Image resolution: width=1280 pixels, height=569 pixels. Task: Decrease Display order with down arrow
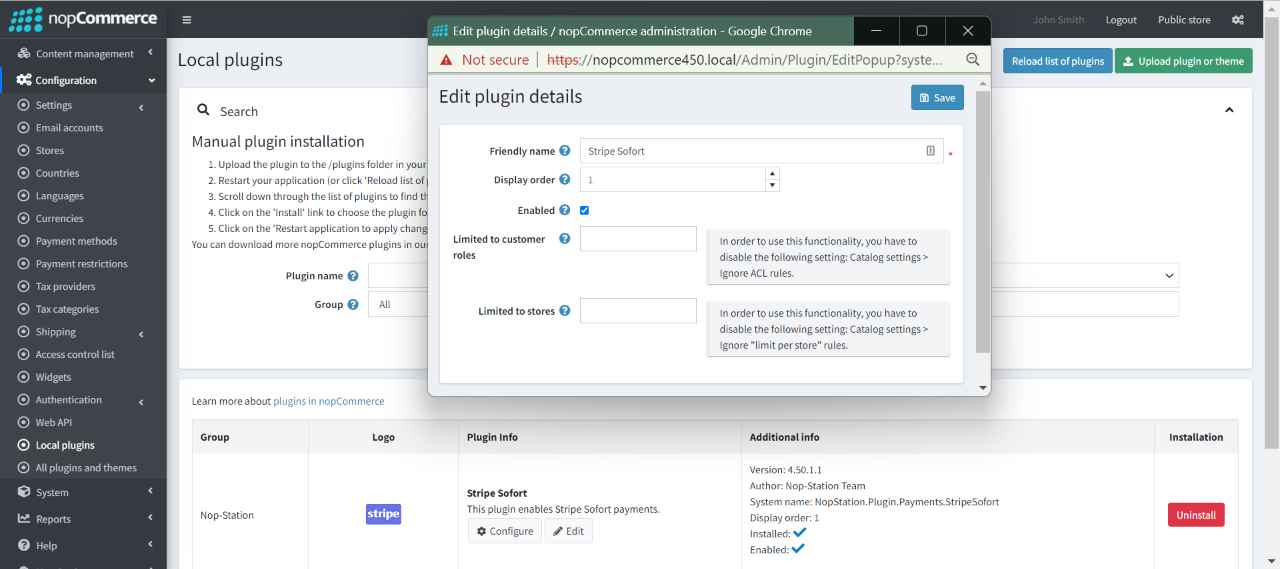(x=771, y=185)
